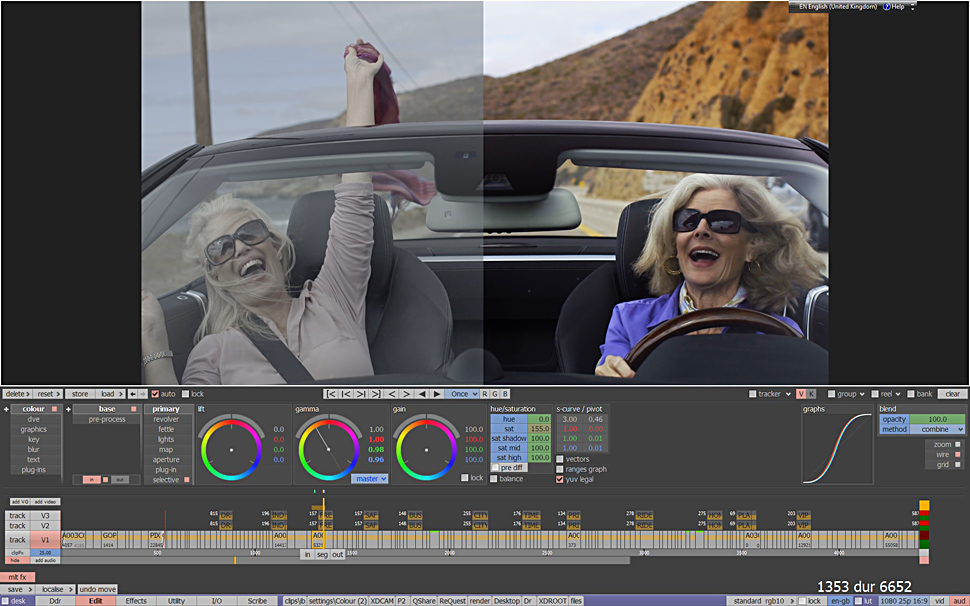Expand the blend method combine dropdown
Image resolution: width=970 pixels, height=606 pixels.
point(937,429)
